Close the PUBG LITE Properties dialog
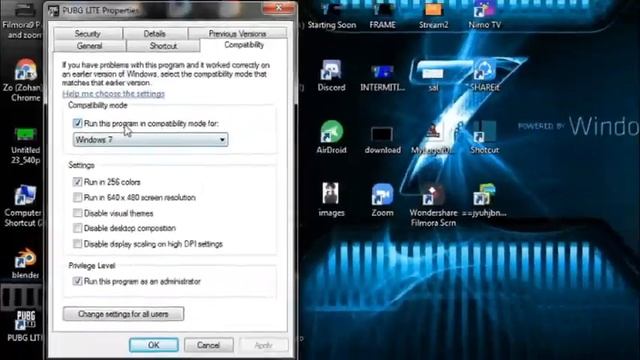640x360 pixels. pyautogui.click(x=279, y=8)
